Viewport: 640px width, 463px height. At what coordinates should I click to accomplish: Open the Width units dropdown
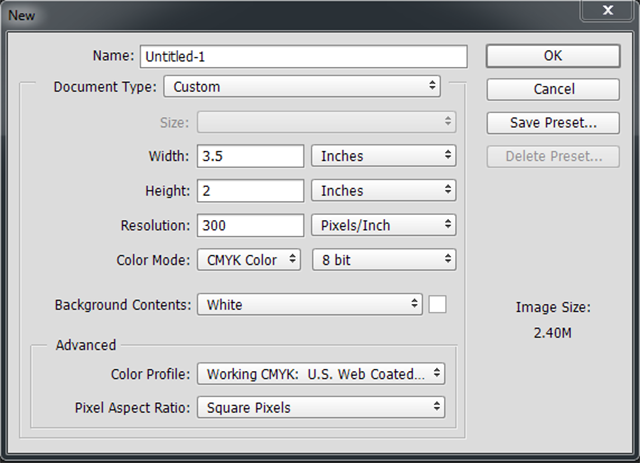(x=384, y=156)
